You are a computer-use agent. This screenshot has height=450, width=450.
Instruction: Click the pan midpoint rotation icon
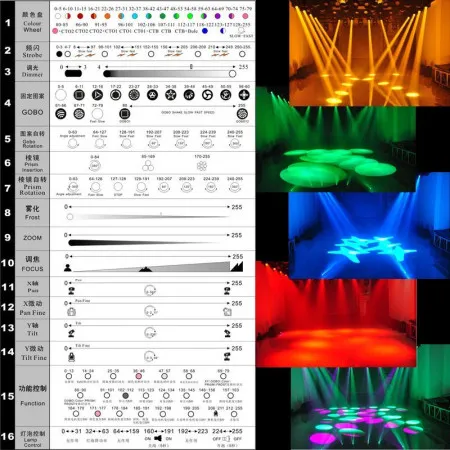tap(150, 290)
